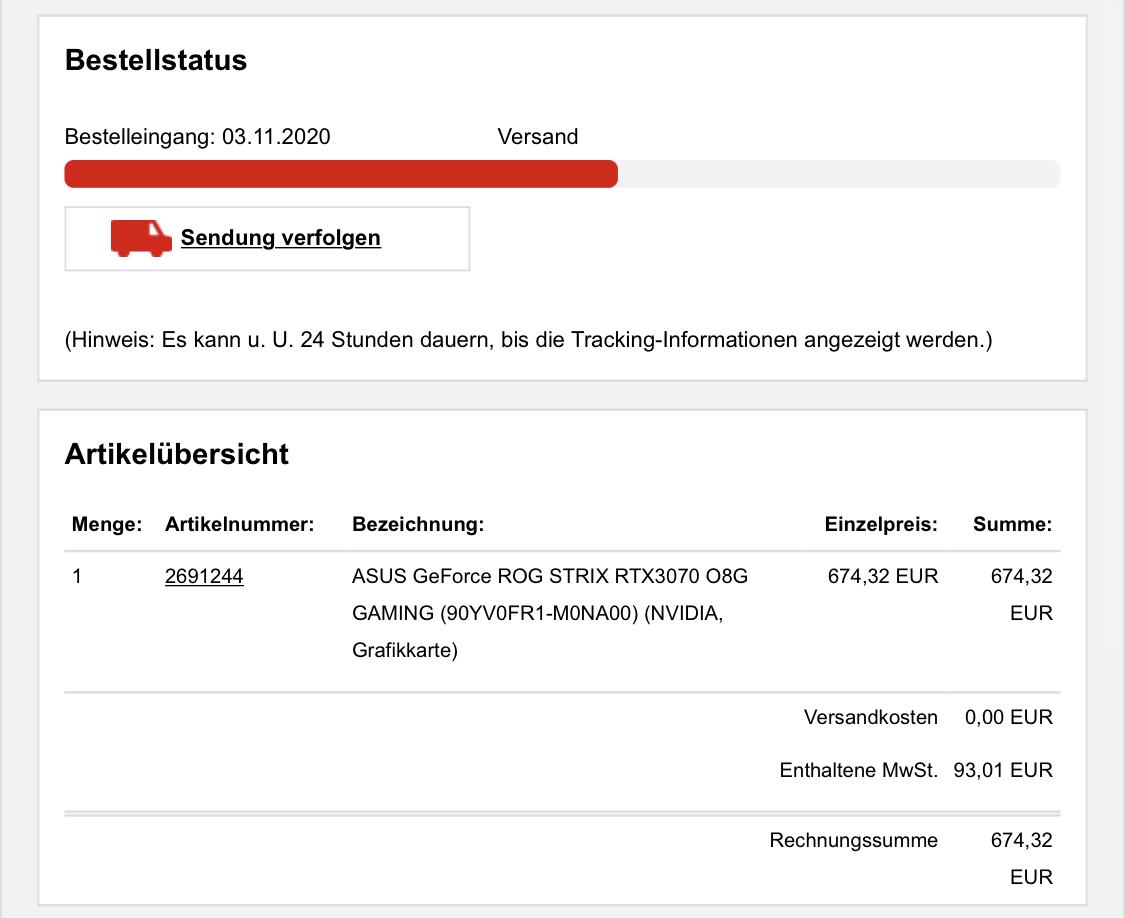
Task: Open the Sendung verfolgen tracking link
Action: point(281,238)
